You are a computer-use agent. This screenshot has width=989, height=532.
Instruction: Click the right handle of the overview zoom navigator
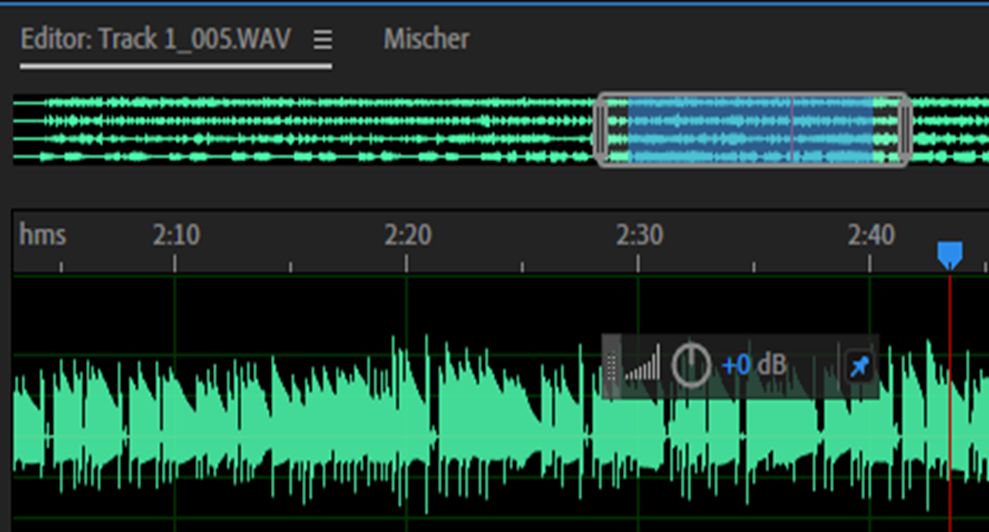(x=904, y=129)
